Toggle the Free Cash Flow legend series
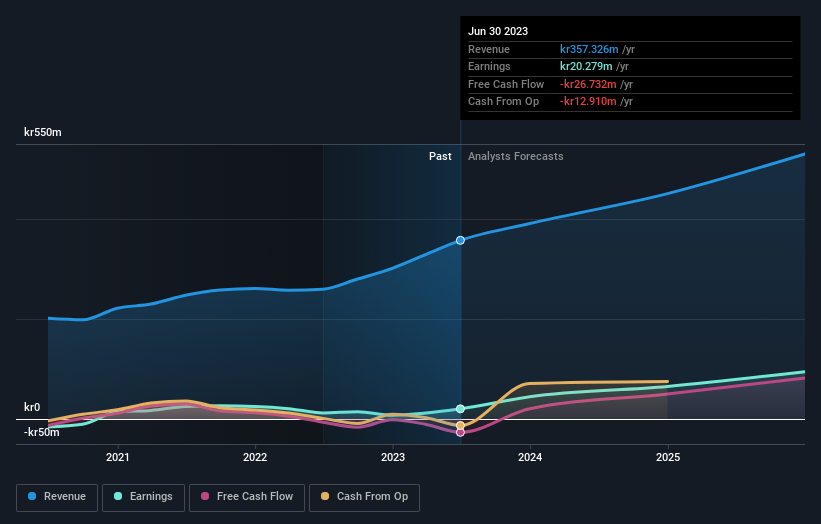The height and width of the screenshot is (524, 821). (x=247, y=497)
